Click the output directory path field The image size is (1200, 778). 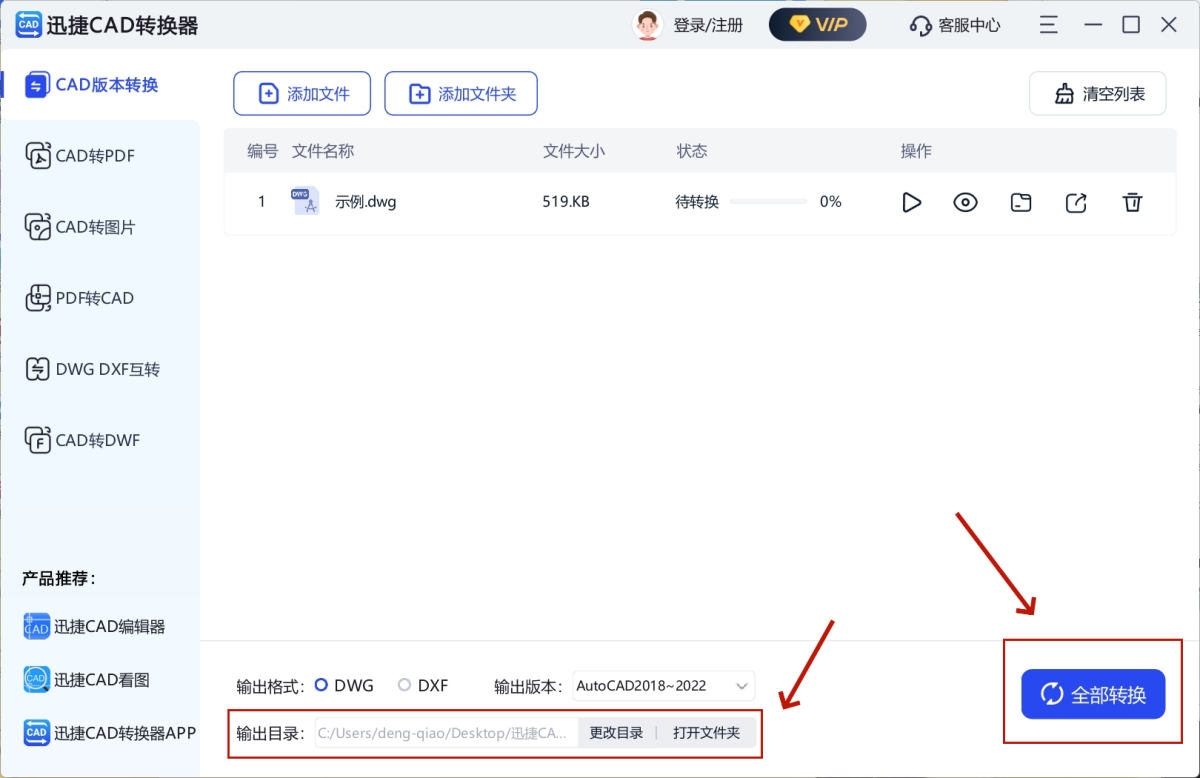tap(446, 733)
